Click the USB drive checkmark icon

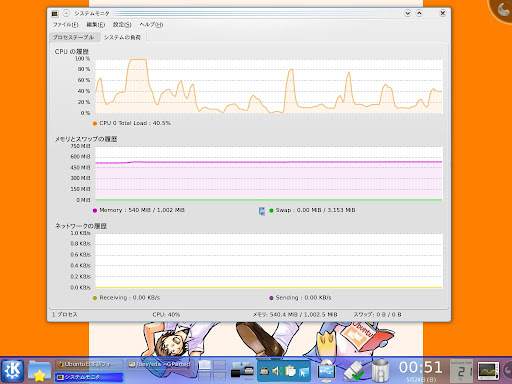[354, 371]
